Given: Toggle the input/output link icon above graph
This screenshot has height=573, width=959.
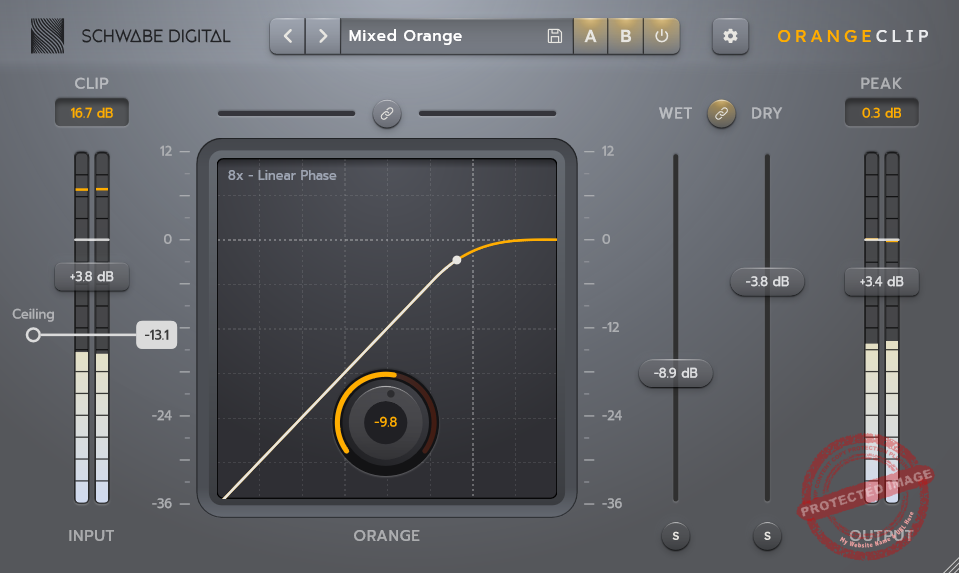Looking at the screenshot, I should point(387,114).
